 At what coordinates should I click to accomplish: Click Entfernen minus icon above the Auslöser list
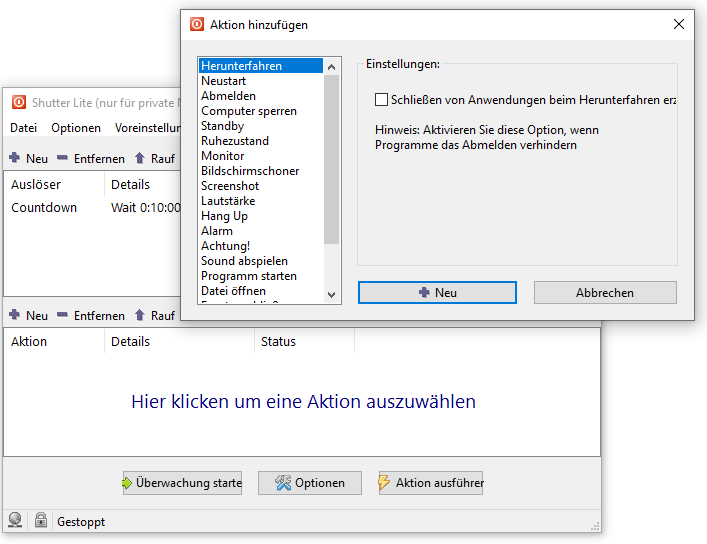pos(63,159)
